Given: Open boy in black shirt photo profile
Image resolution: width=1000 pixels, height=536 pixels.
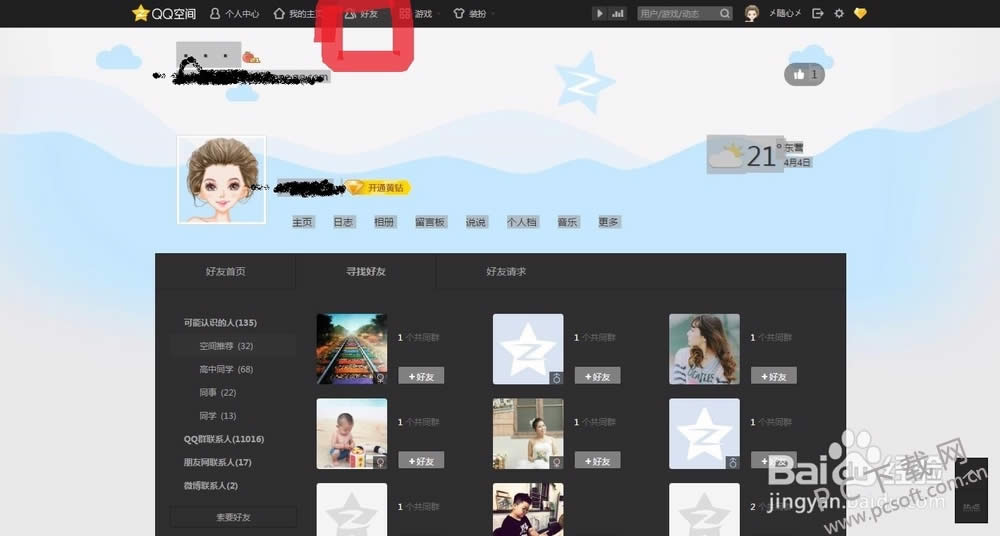Looking at the screenshot, I should coord(528,509).
